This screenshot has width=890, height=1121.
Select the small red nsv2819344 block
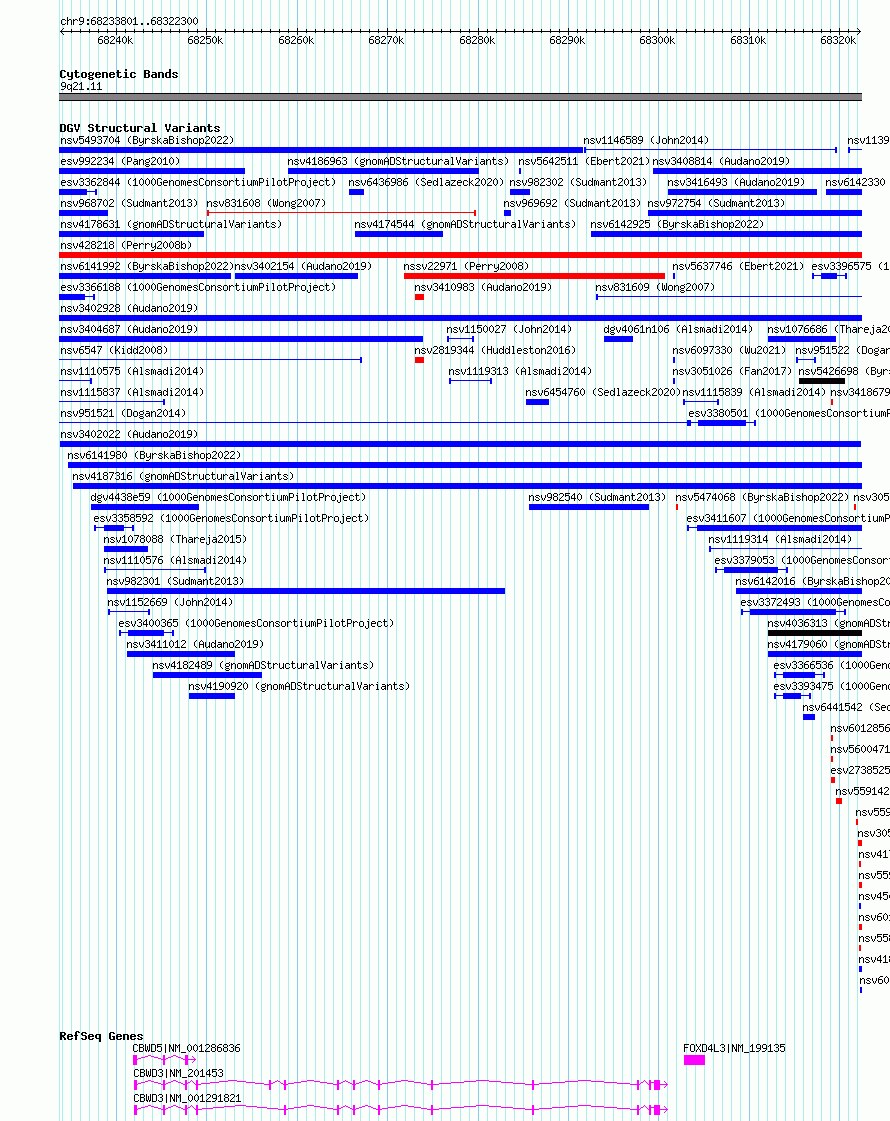(x=419, y=360)
